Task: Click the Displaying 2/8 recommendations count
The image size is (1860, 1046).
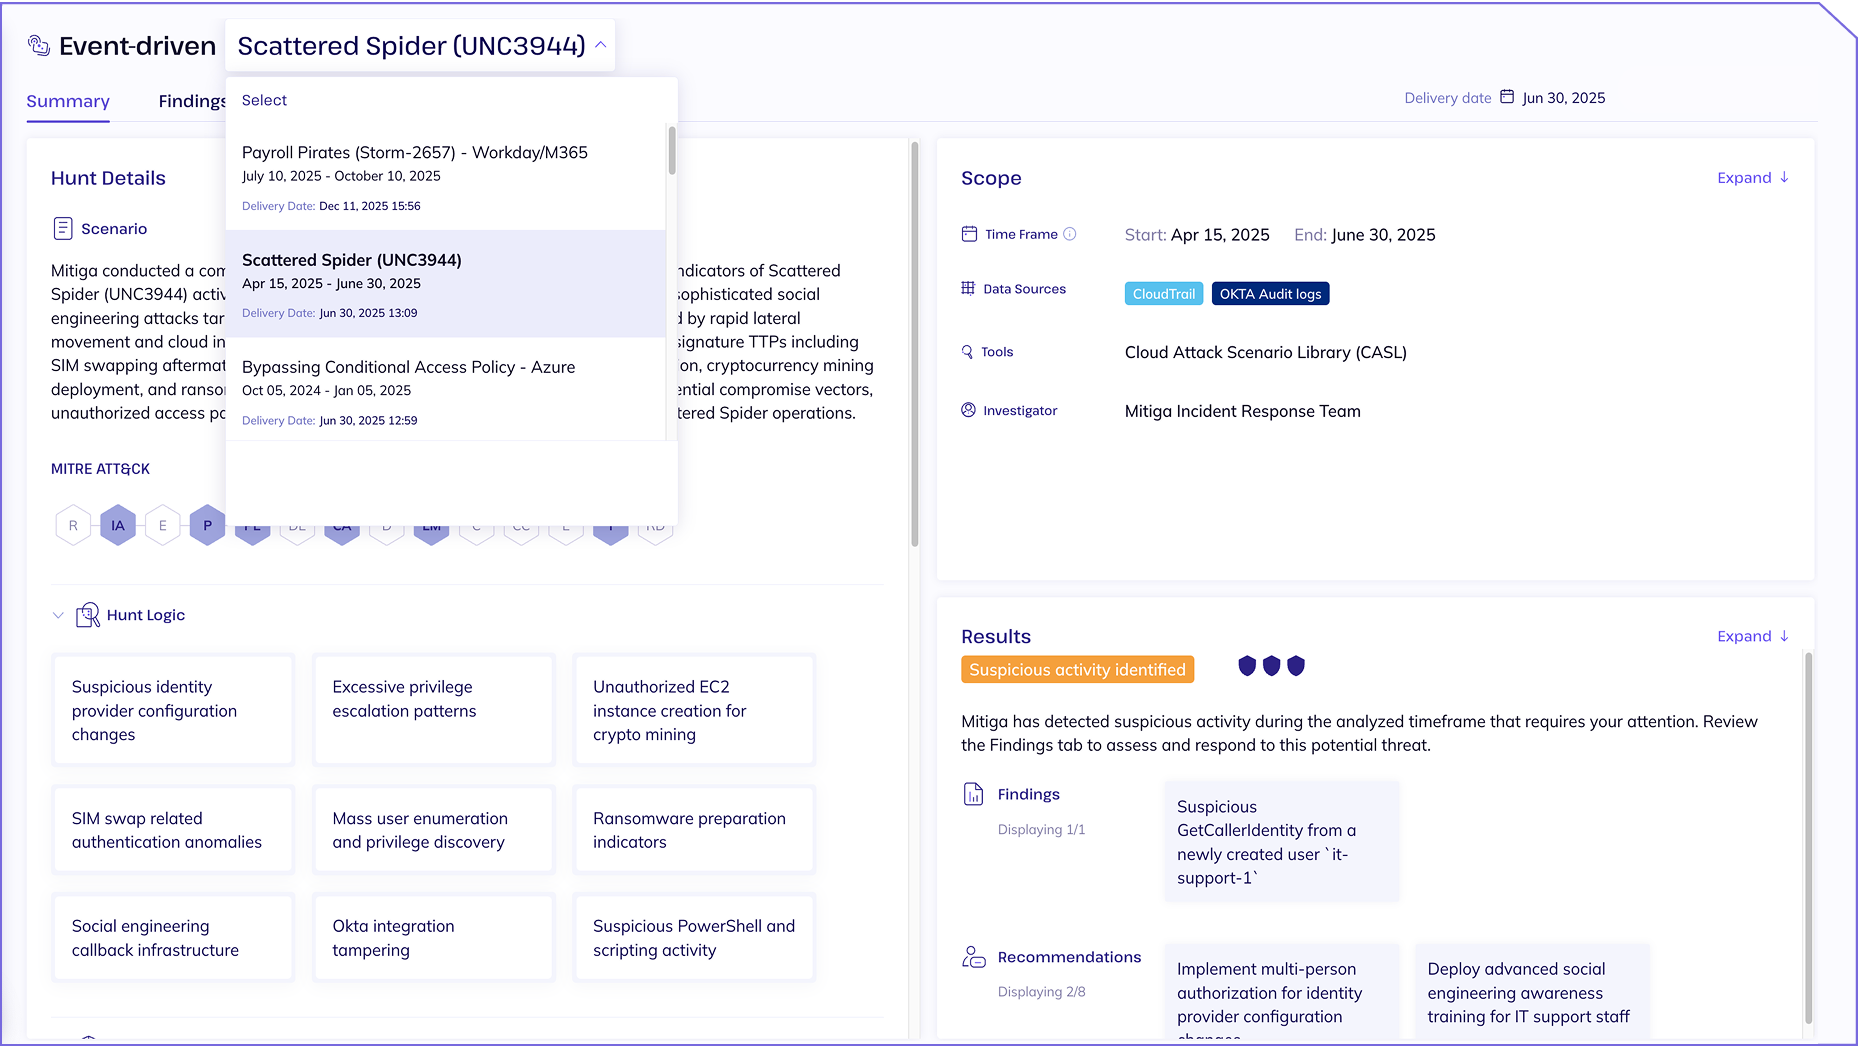Action: [x=1041, y=992]
